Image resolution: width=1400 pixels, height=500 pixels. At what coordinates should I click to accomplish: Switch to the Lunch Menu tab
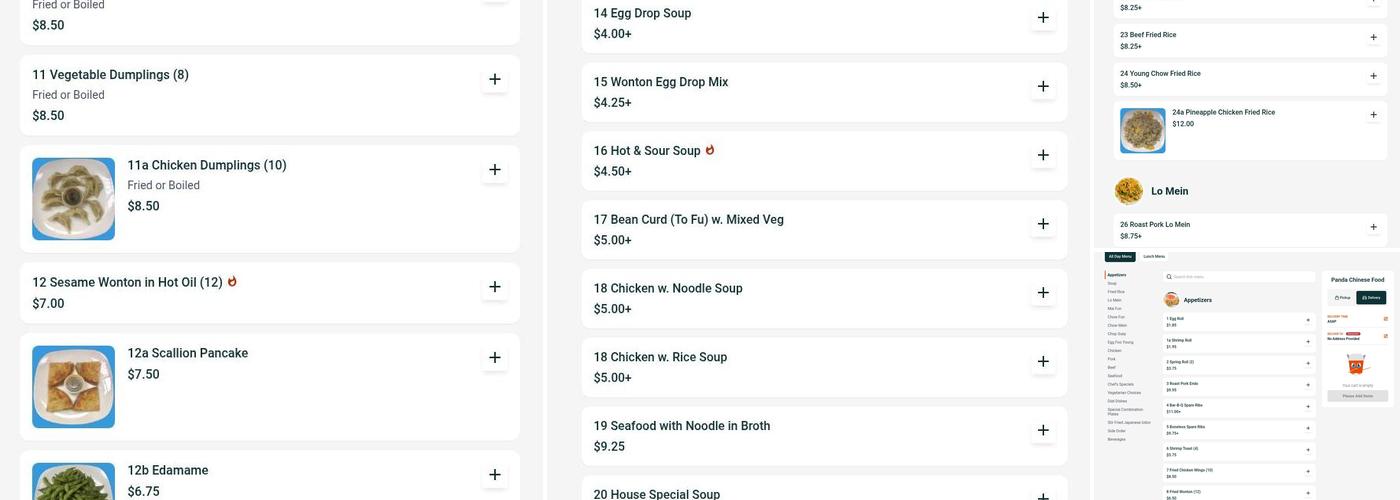[x=1154, y=257]
